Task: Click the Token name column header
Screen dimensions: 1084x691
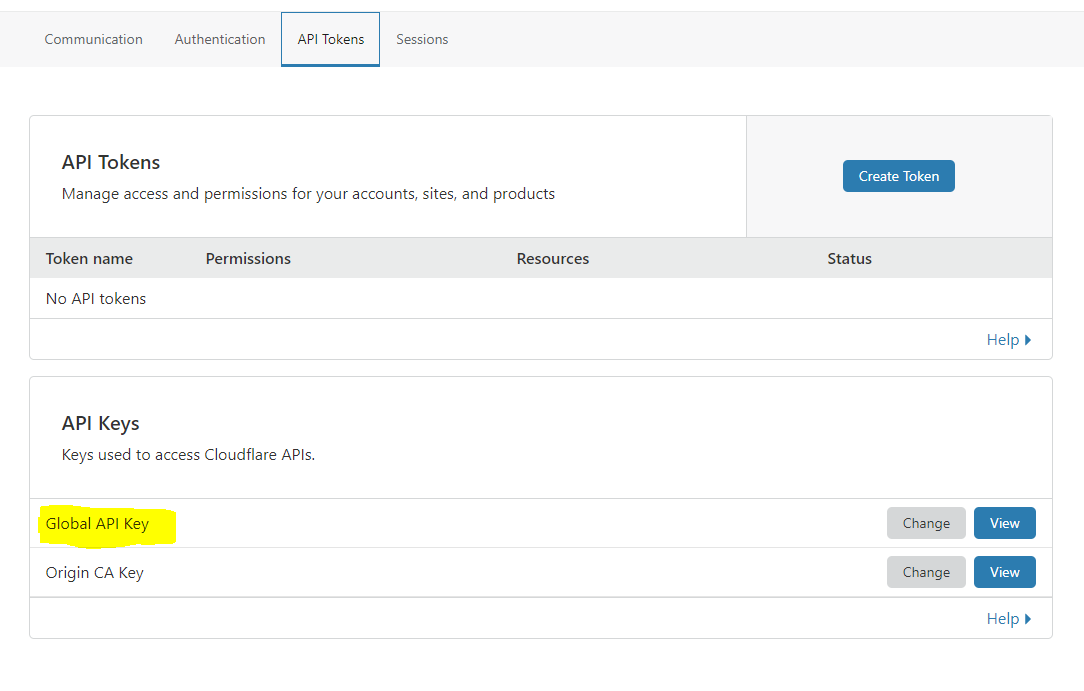Action: [x=89, y=258]
